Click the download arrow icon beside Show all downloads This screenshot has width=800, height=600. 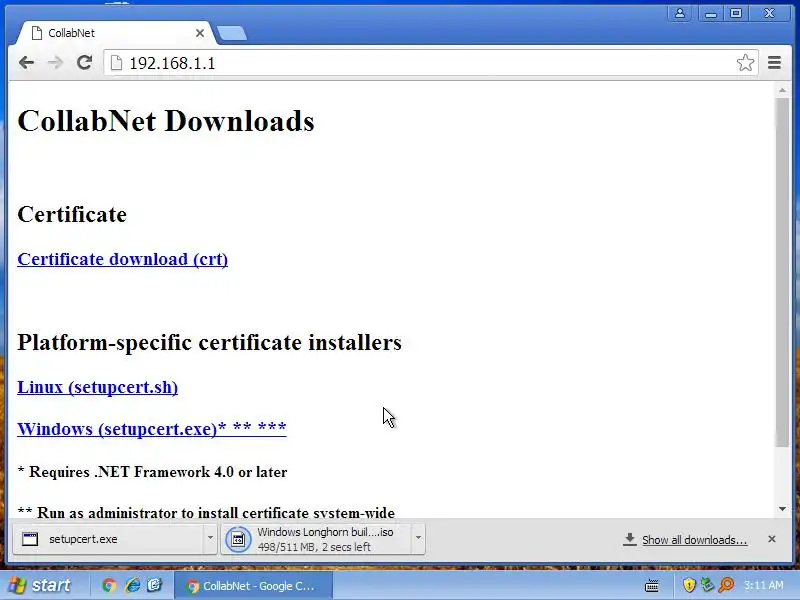tap(630, 539)
